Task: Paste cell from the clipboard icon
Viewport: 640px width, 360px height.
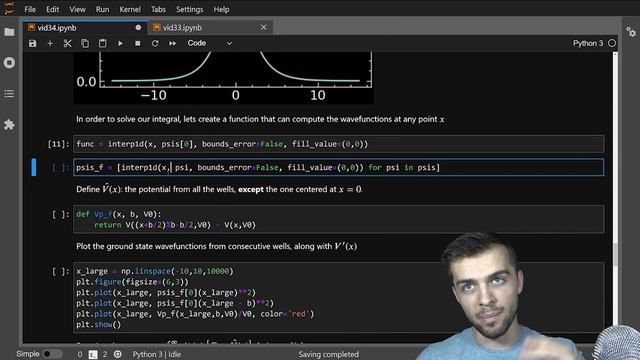Action: coord(102,43)
